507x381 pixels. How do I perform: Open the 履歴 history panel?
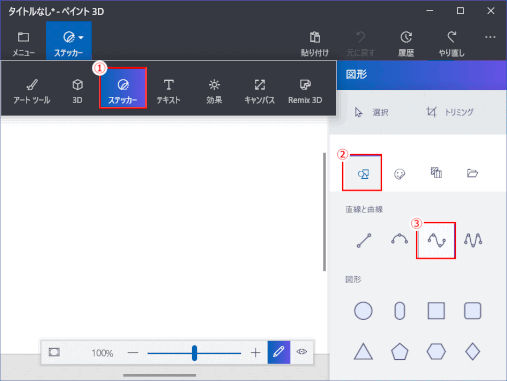[x=406, y=43]
